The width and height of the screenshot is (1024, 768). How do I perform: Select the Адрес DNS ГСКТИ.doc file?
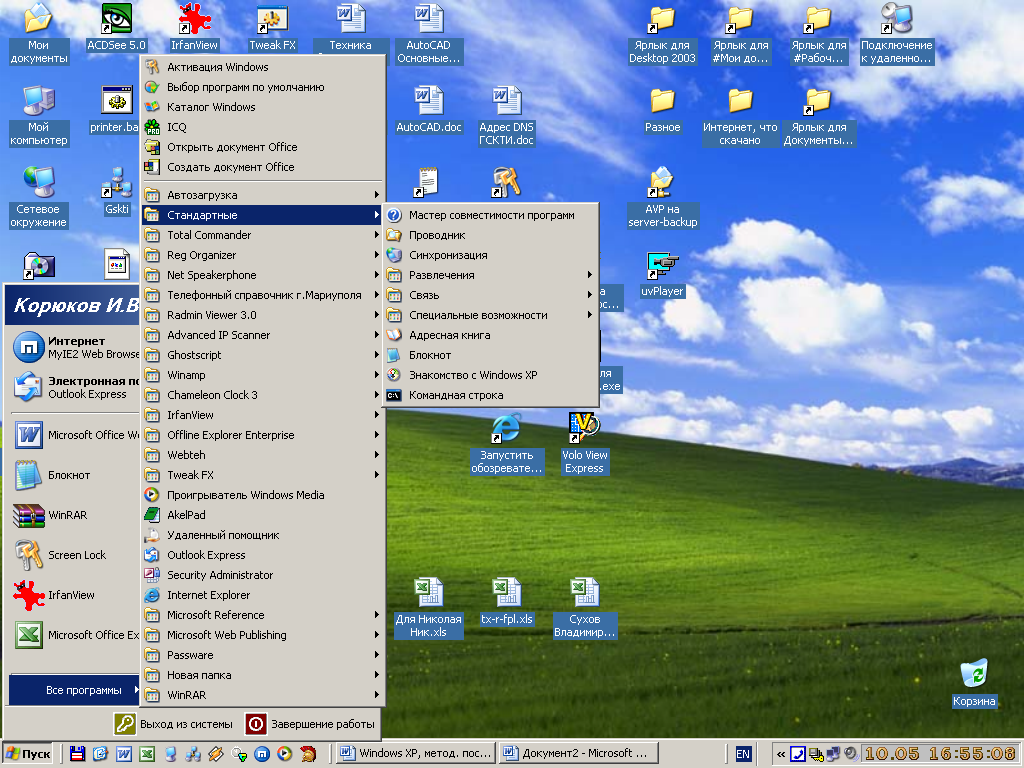coord(507,116)
